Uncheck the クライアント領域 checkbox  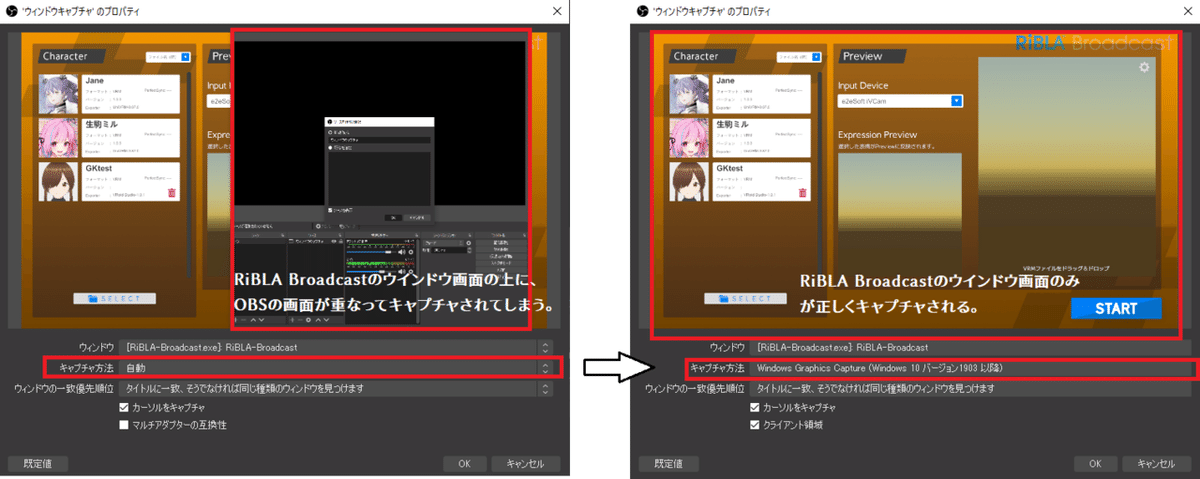pos(756,425)
